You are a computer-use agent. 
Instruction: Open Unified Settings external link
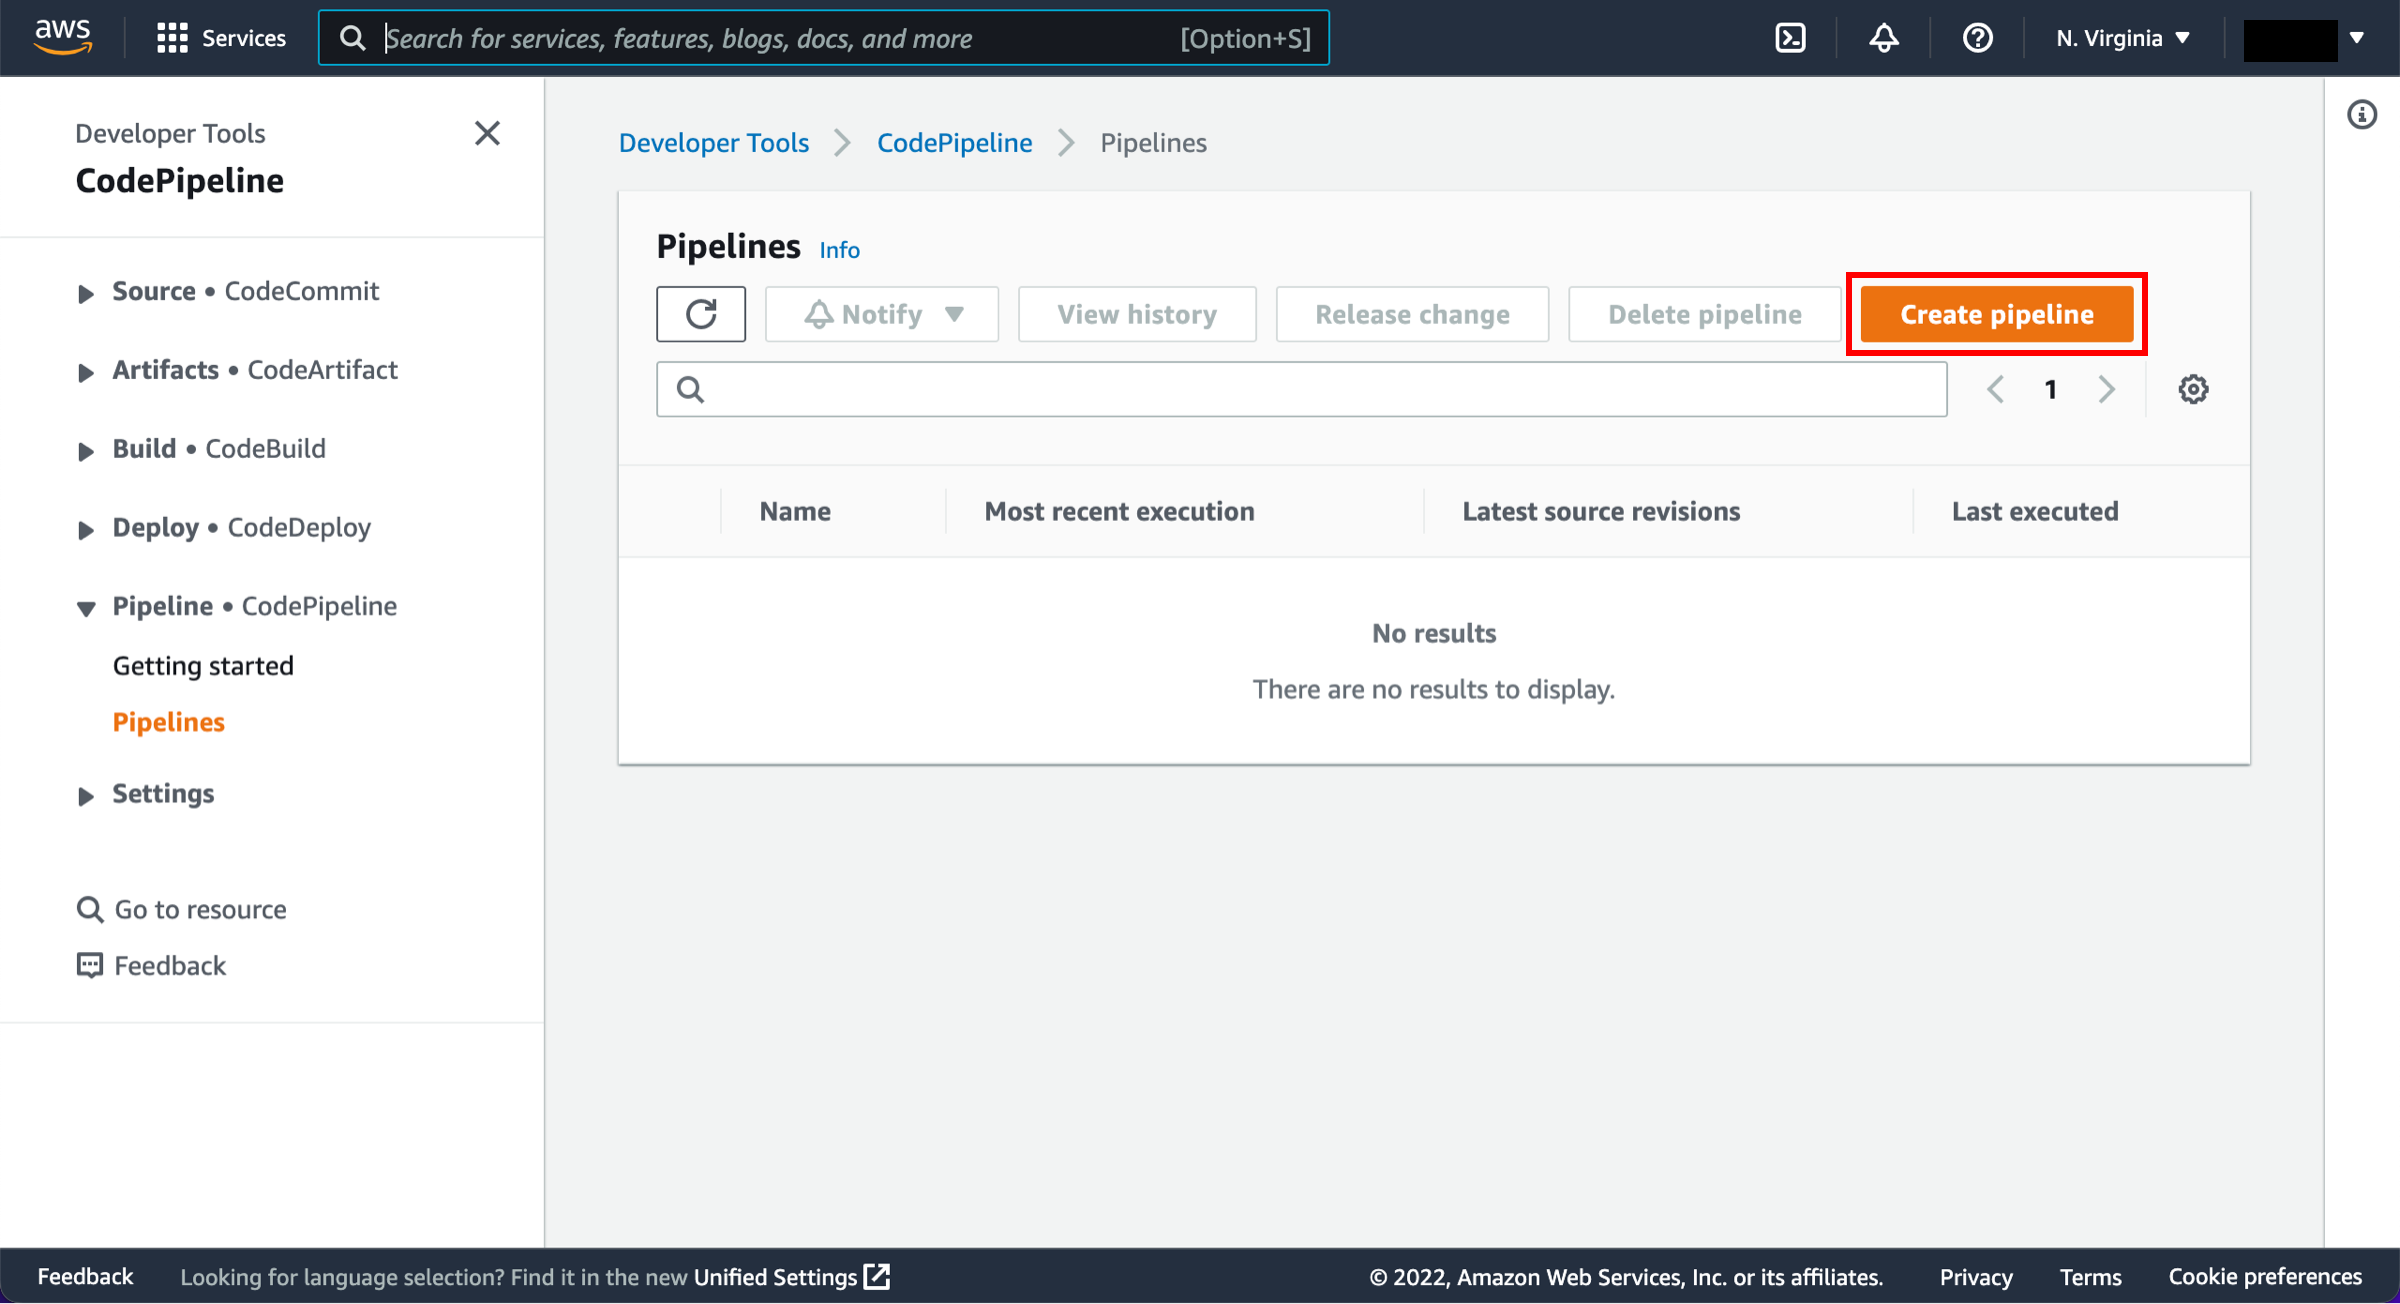791,1277
